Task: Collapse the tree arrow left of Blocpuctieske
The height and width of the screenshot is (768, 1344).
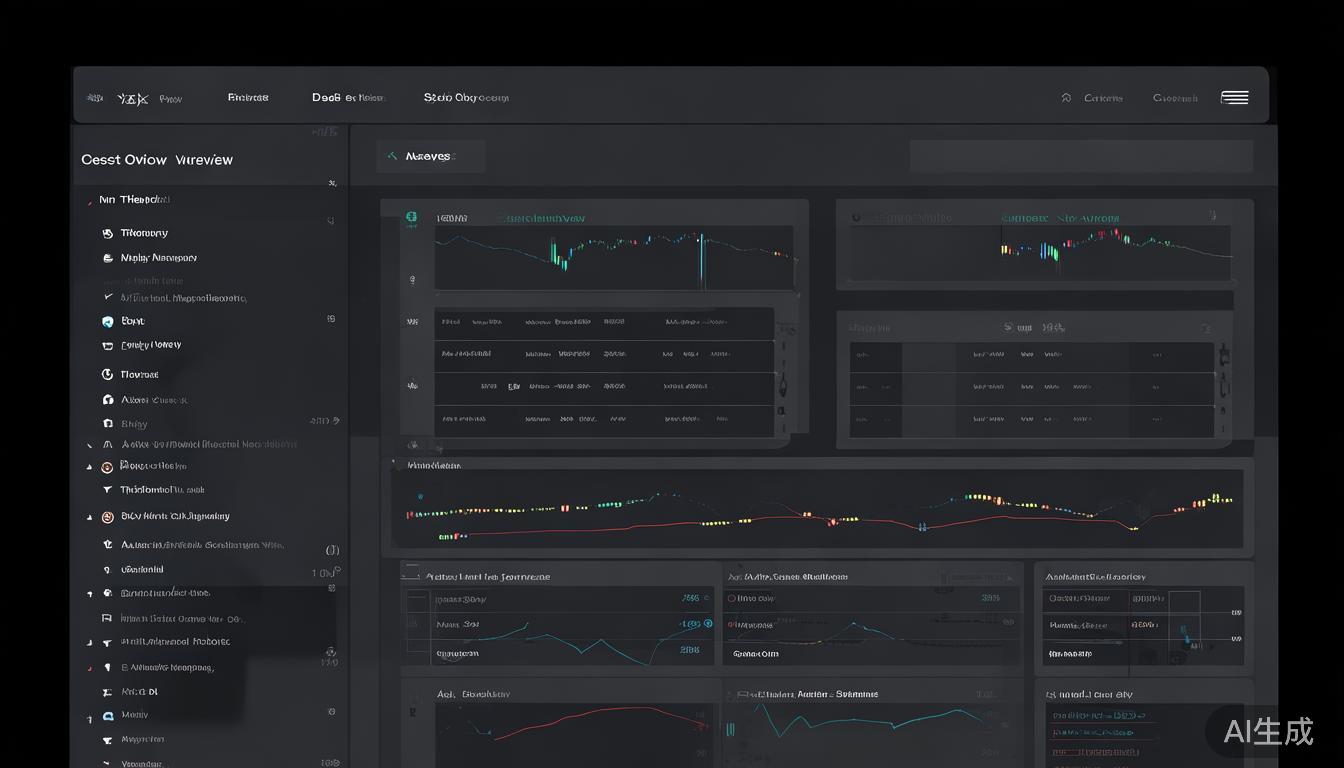Action: 89,467
